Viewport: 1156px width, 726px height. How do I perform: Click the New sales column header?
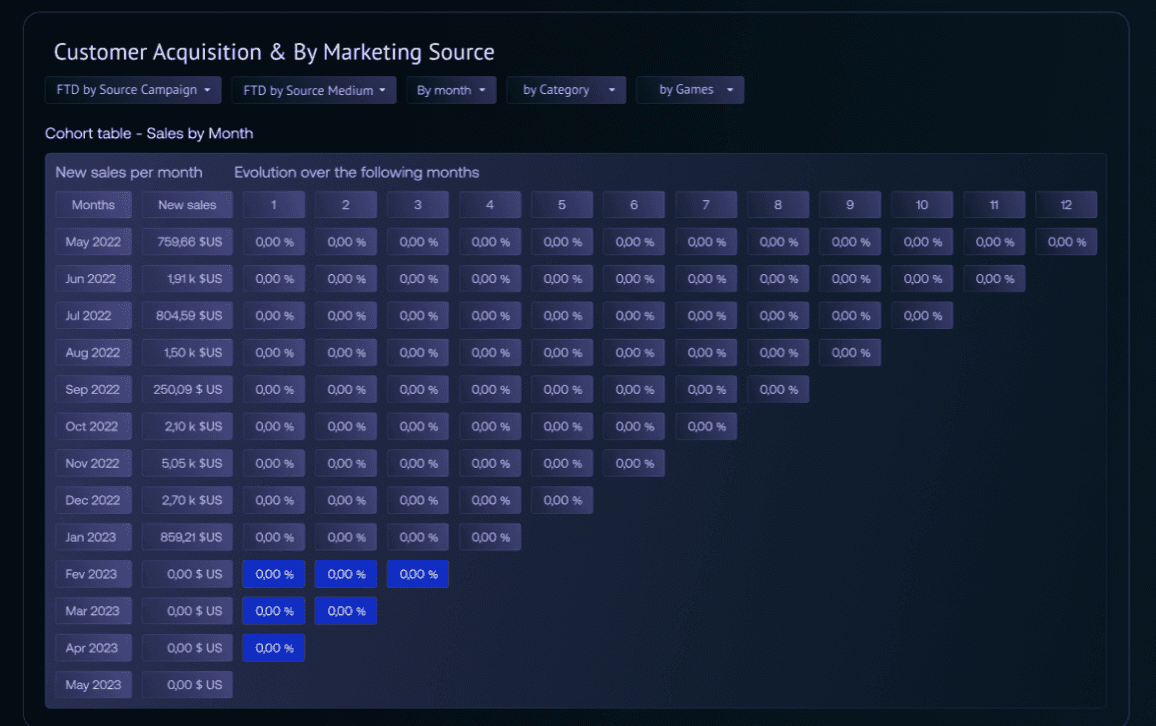click(x=187, y=205)
